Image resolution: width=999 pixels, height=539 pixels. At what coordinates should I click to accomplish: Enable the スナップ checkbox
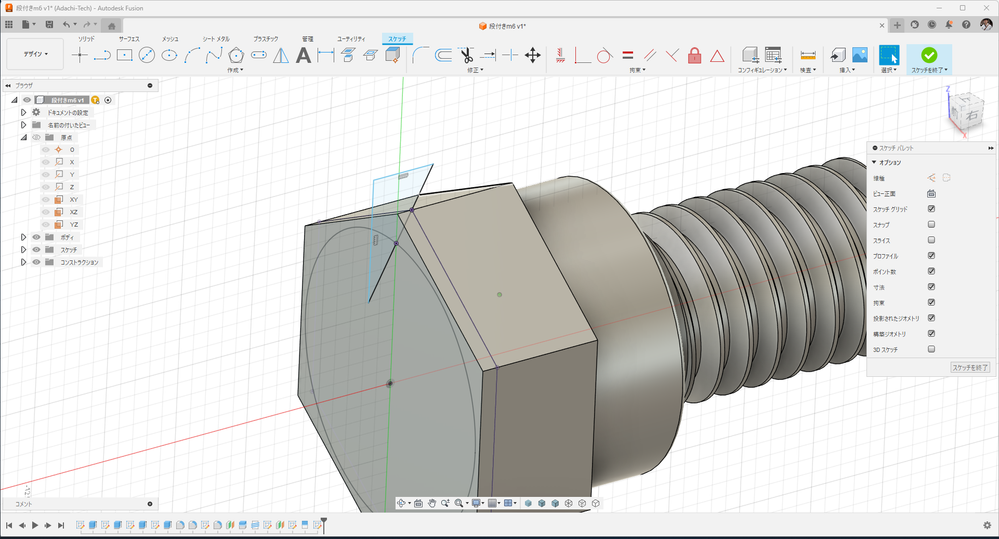coord(931,224)
